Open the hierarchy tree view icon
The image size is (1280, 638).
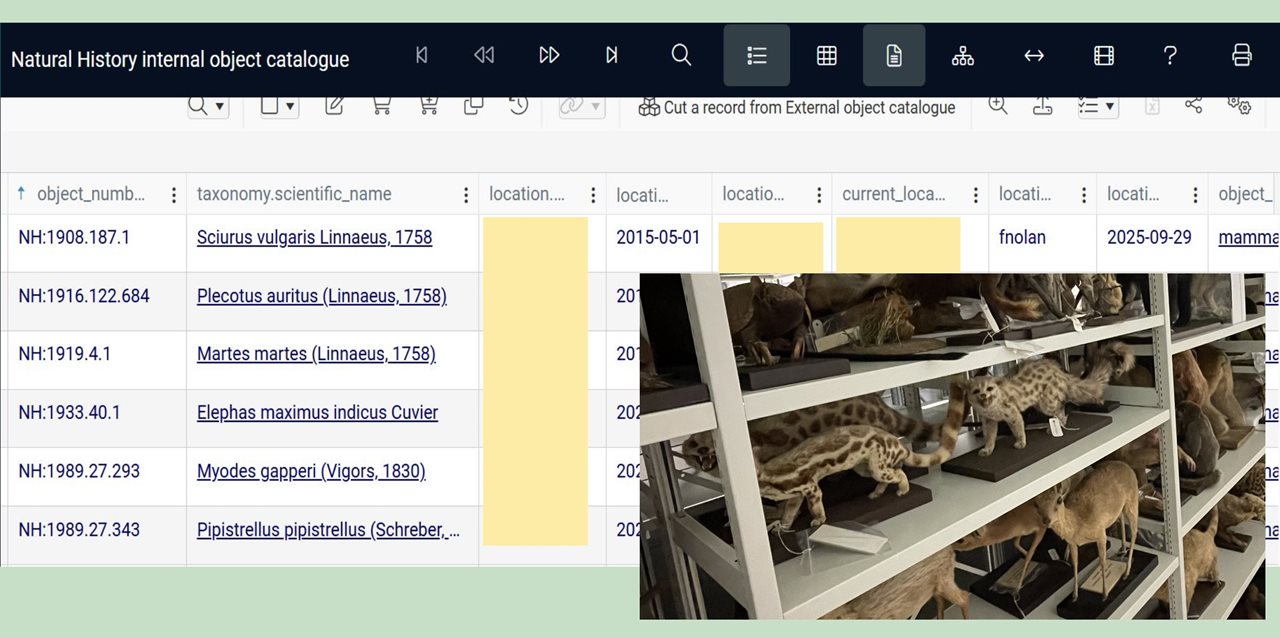963,56
